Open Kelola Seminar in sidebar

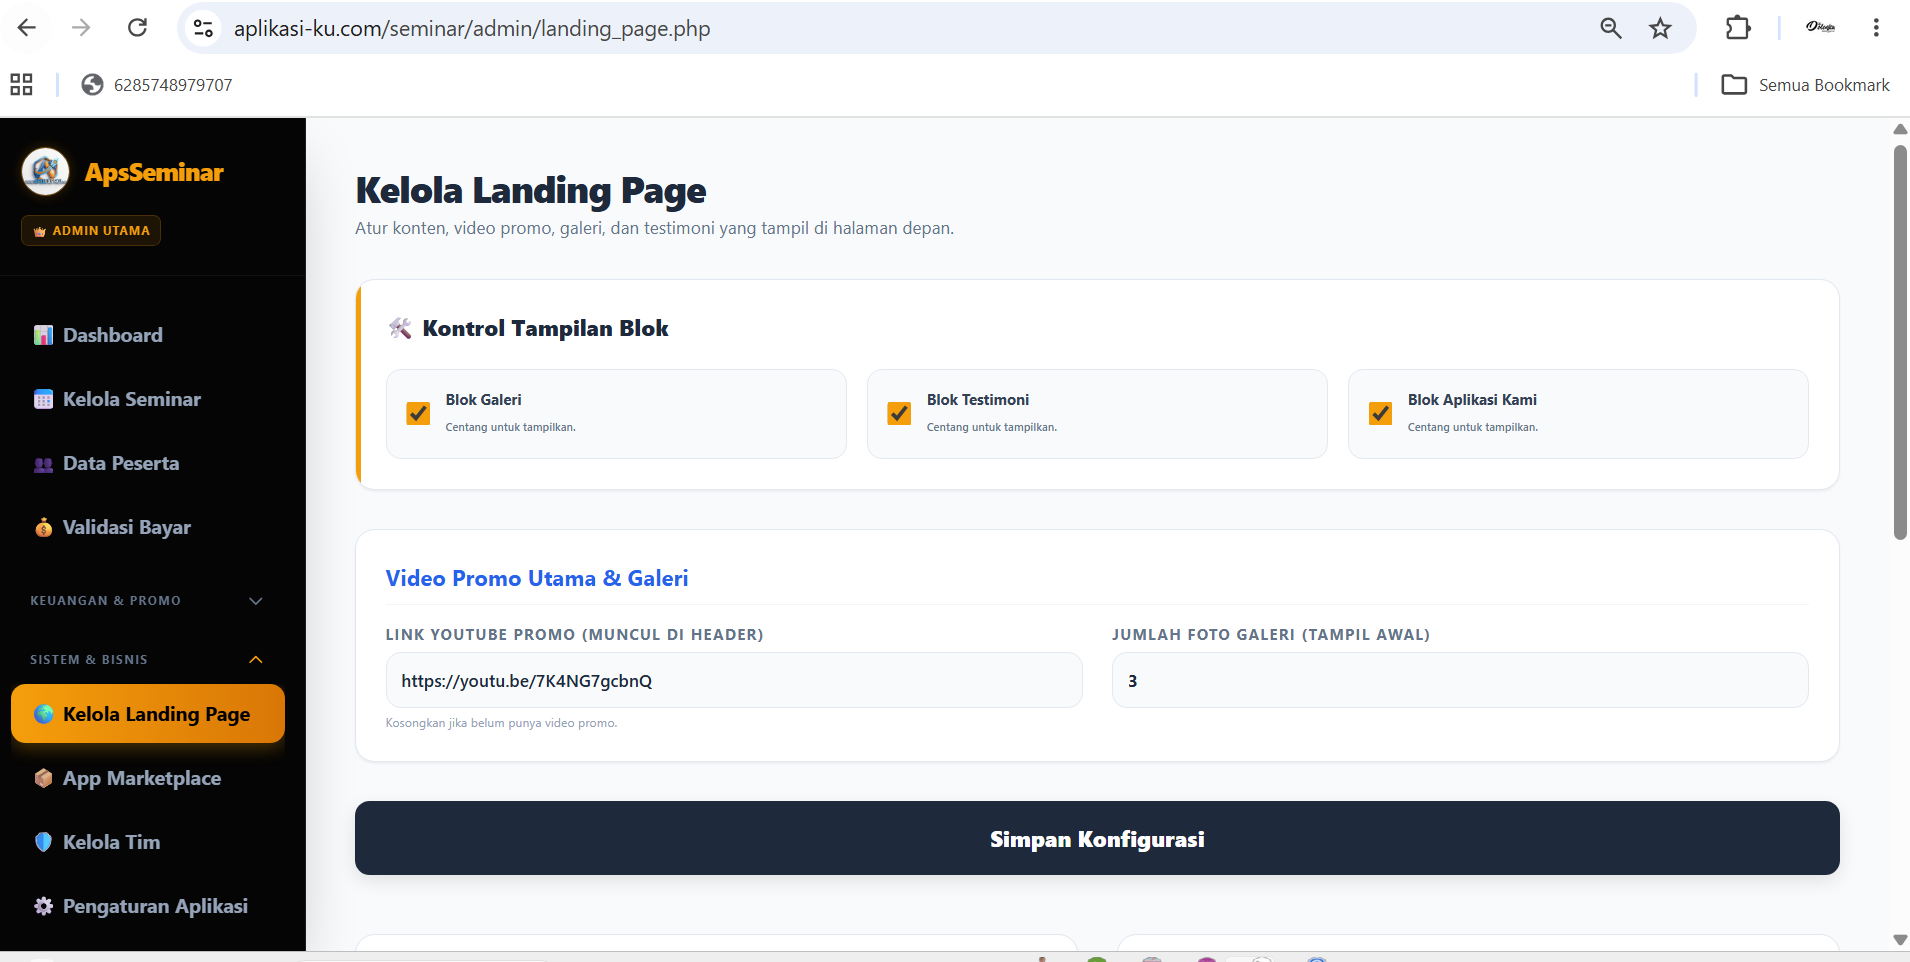tap(148, 399)
